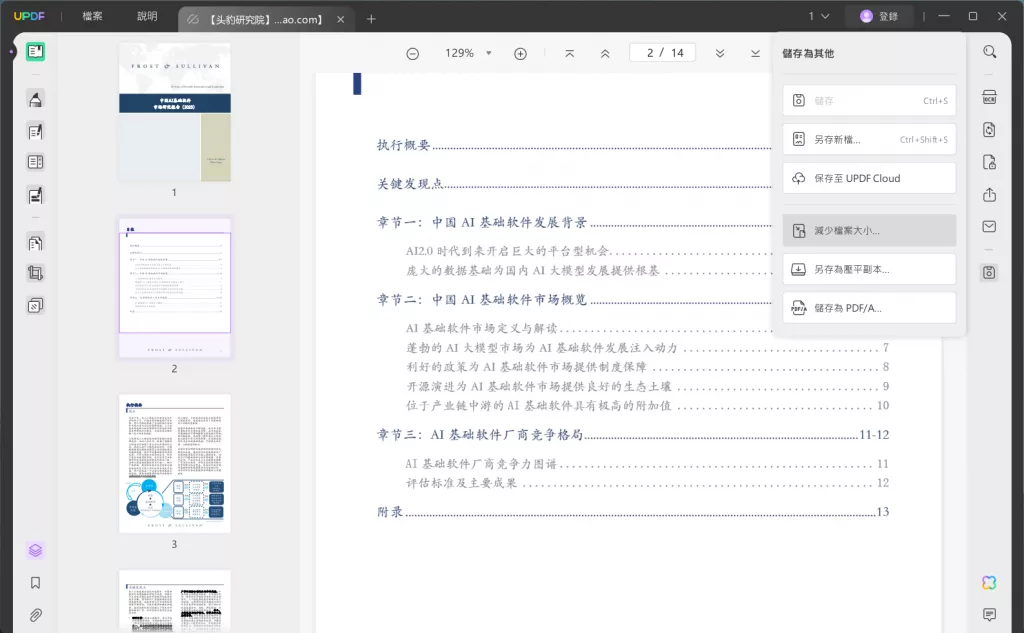This screenshot has width=1024, height=633.
Task: Expand the window count dropdown next to 1
Action: (825, 16)
